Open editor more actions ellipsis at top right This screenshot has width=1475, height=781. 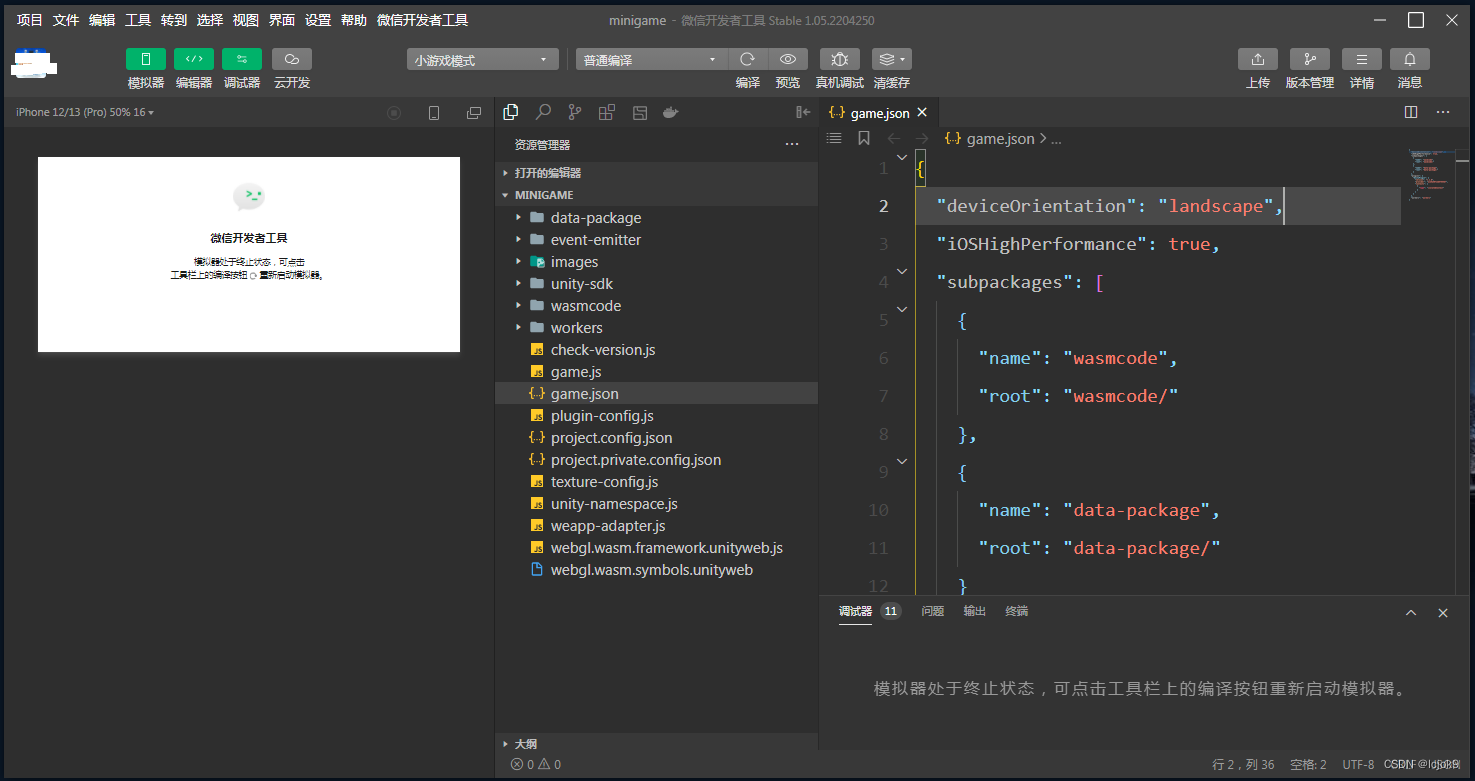point(1441,112)
